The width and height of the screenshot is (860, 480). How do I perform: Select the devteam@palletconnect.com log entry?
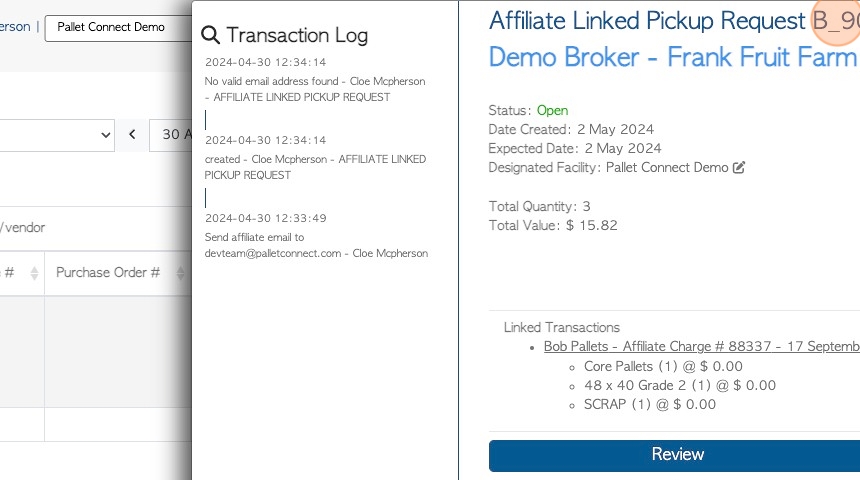[316, 245]
